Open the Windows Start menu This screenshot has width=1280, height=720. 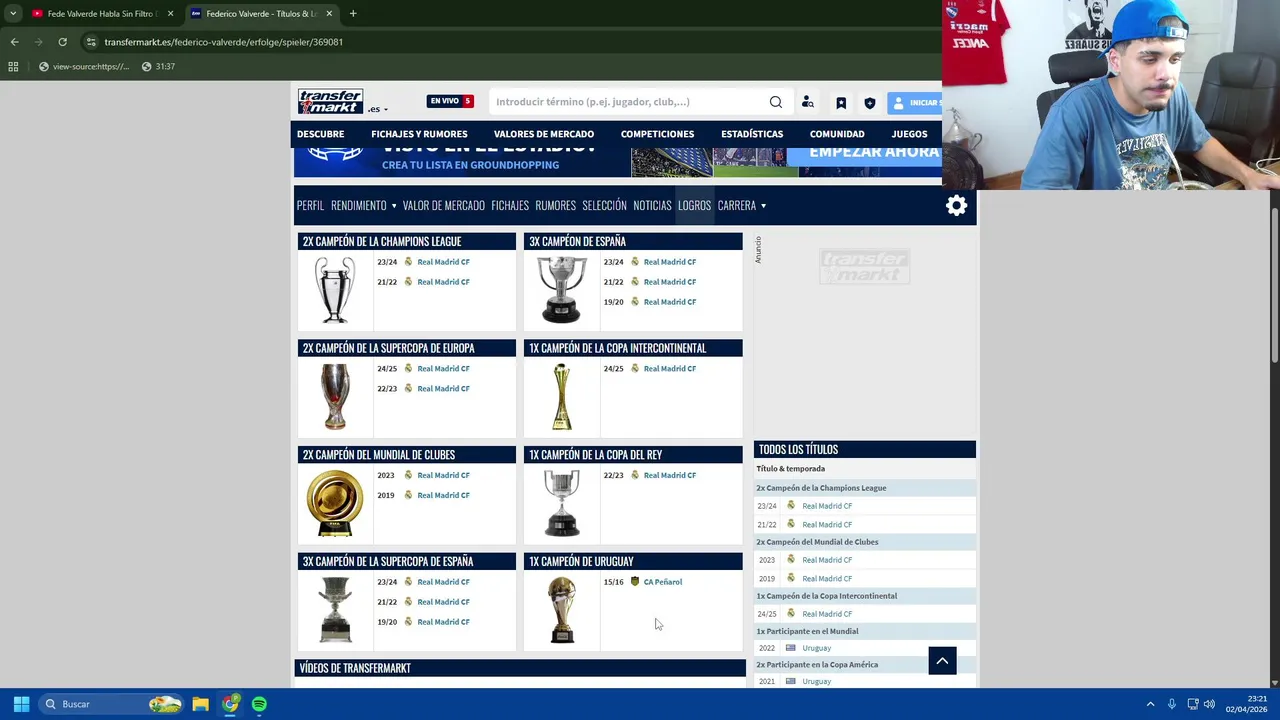click(21, 704)
